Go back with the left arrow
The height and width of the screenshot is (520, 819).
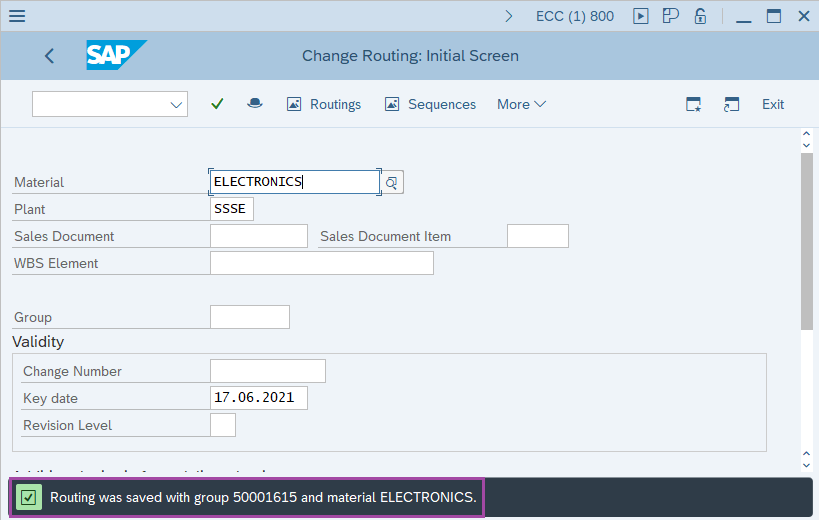pos(49,56)
